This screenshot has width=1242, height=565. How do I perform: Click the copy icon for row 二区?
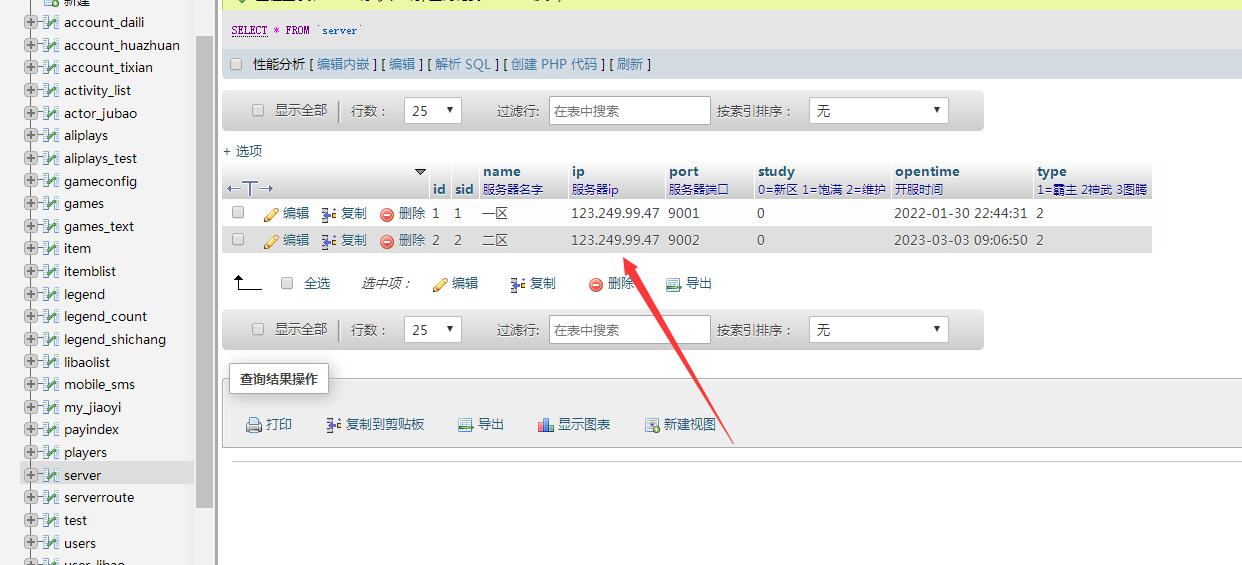coord(329,241)
